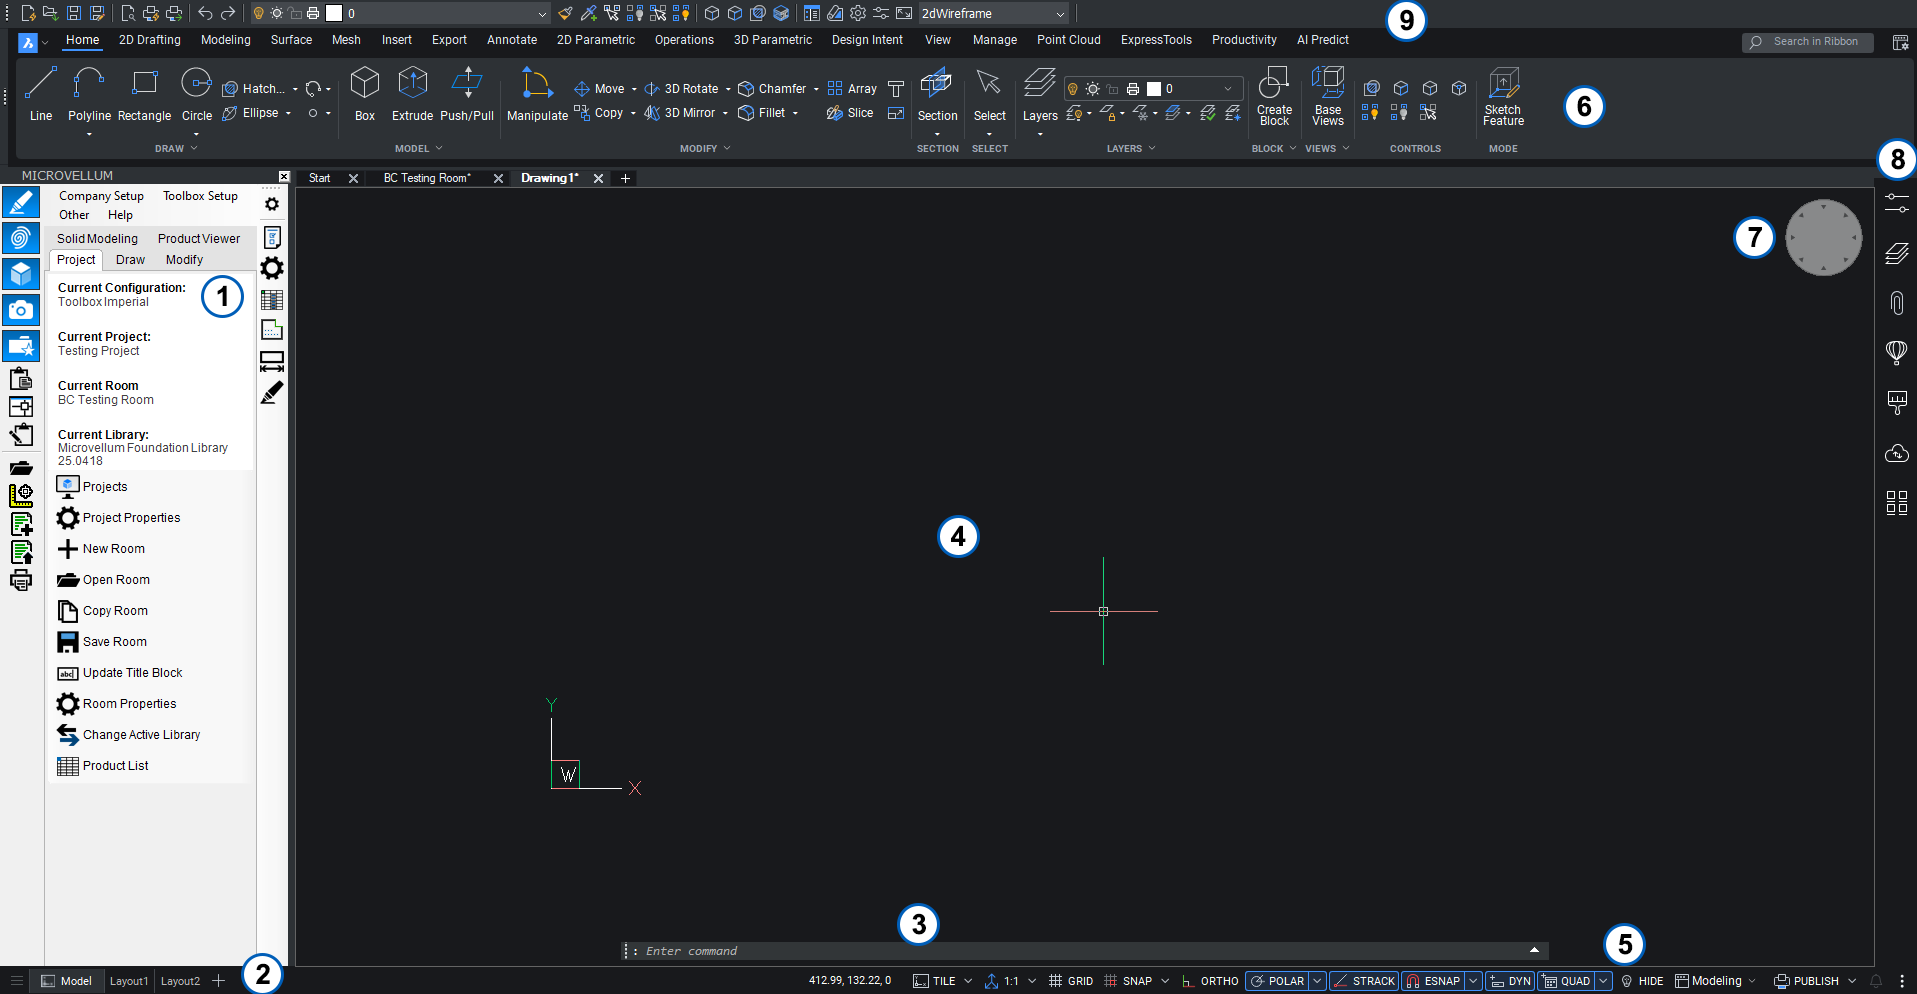This screenshot has width=1917, height=994.
Task: Toggle GRID display in status bar
Action: [x=1071, y=981]
